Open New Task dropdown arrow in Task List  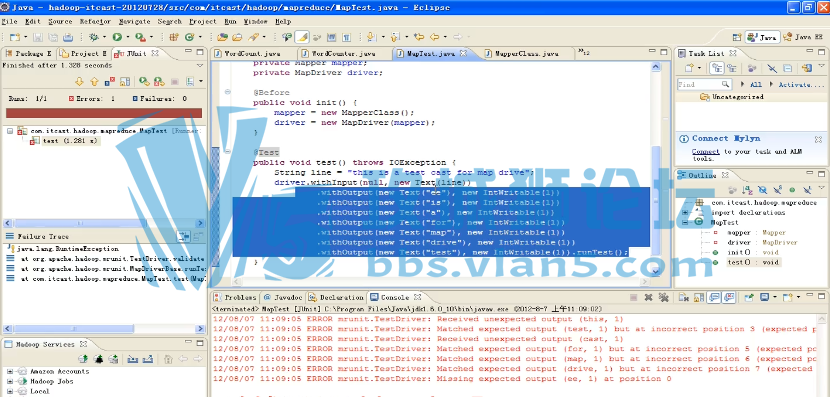[699, 68]
